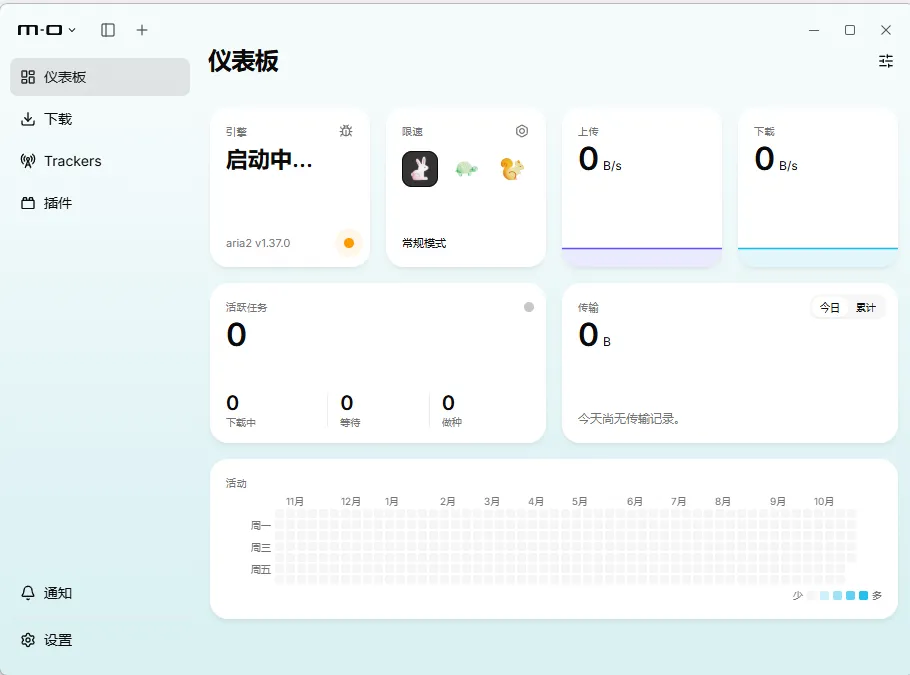Switch transfer view to 今日
910x675 pixels.
point(829,308)
